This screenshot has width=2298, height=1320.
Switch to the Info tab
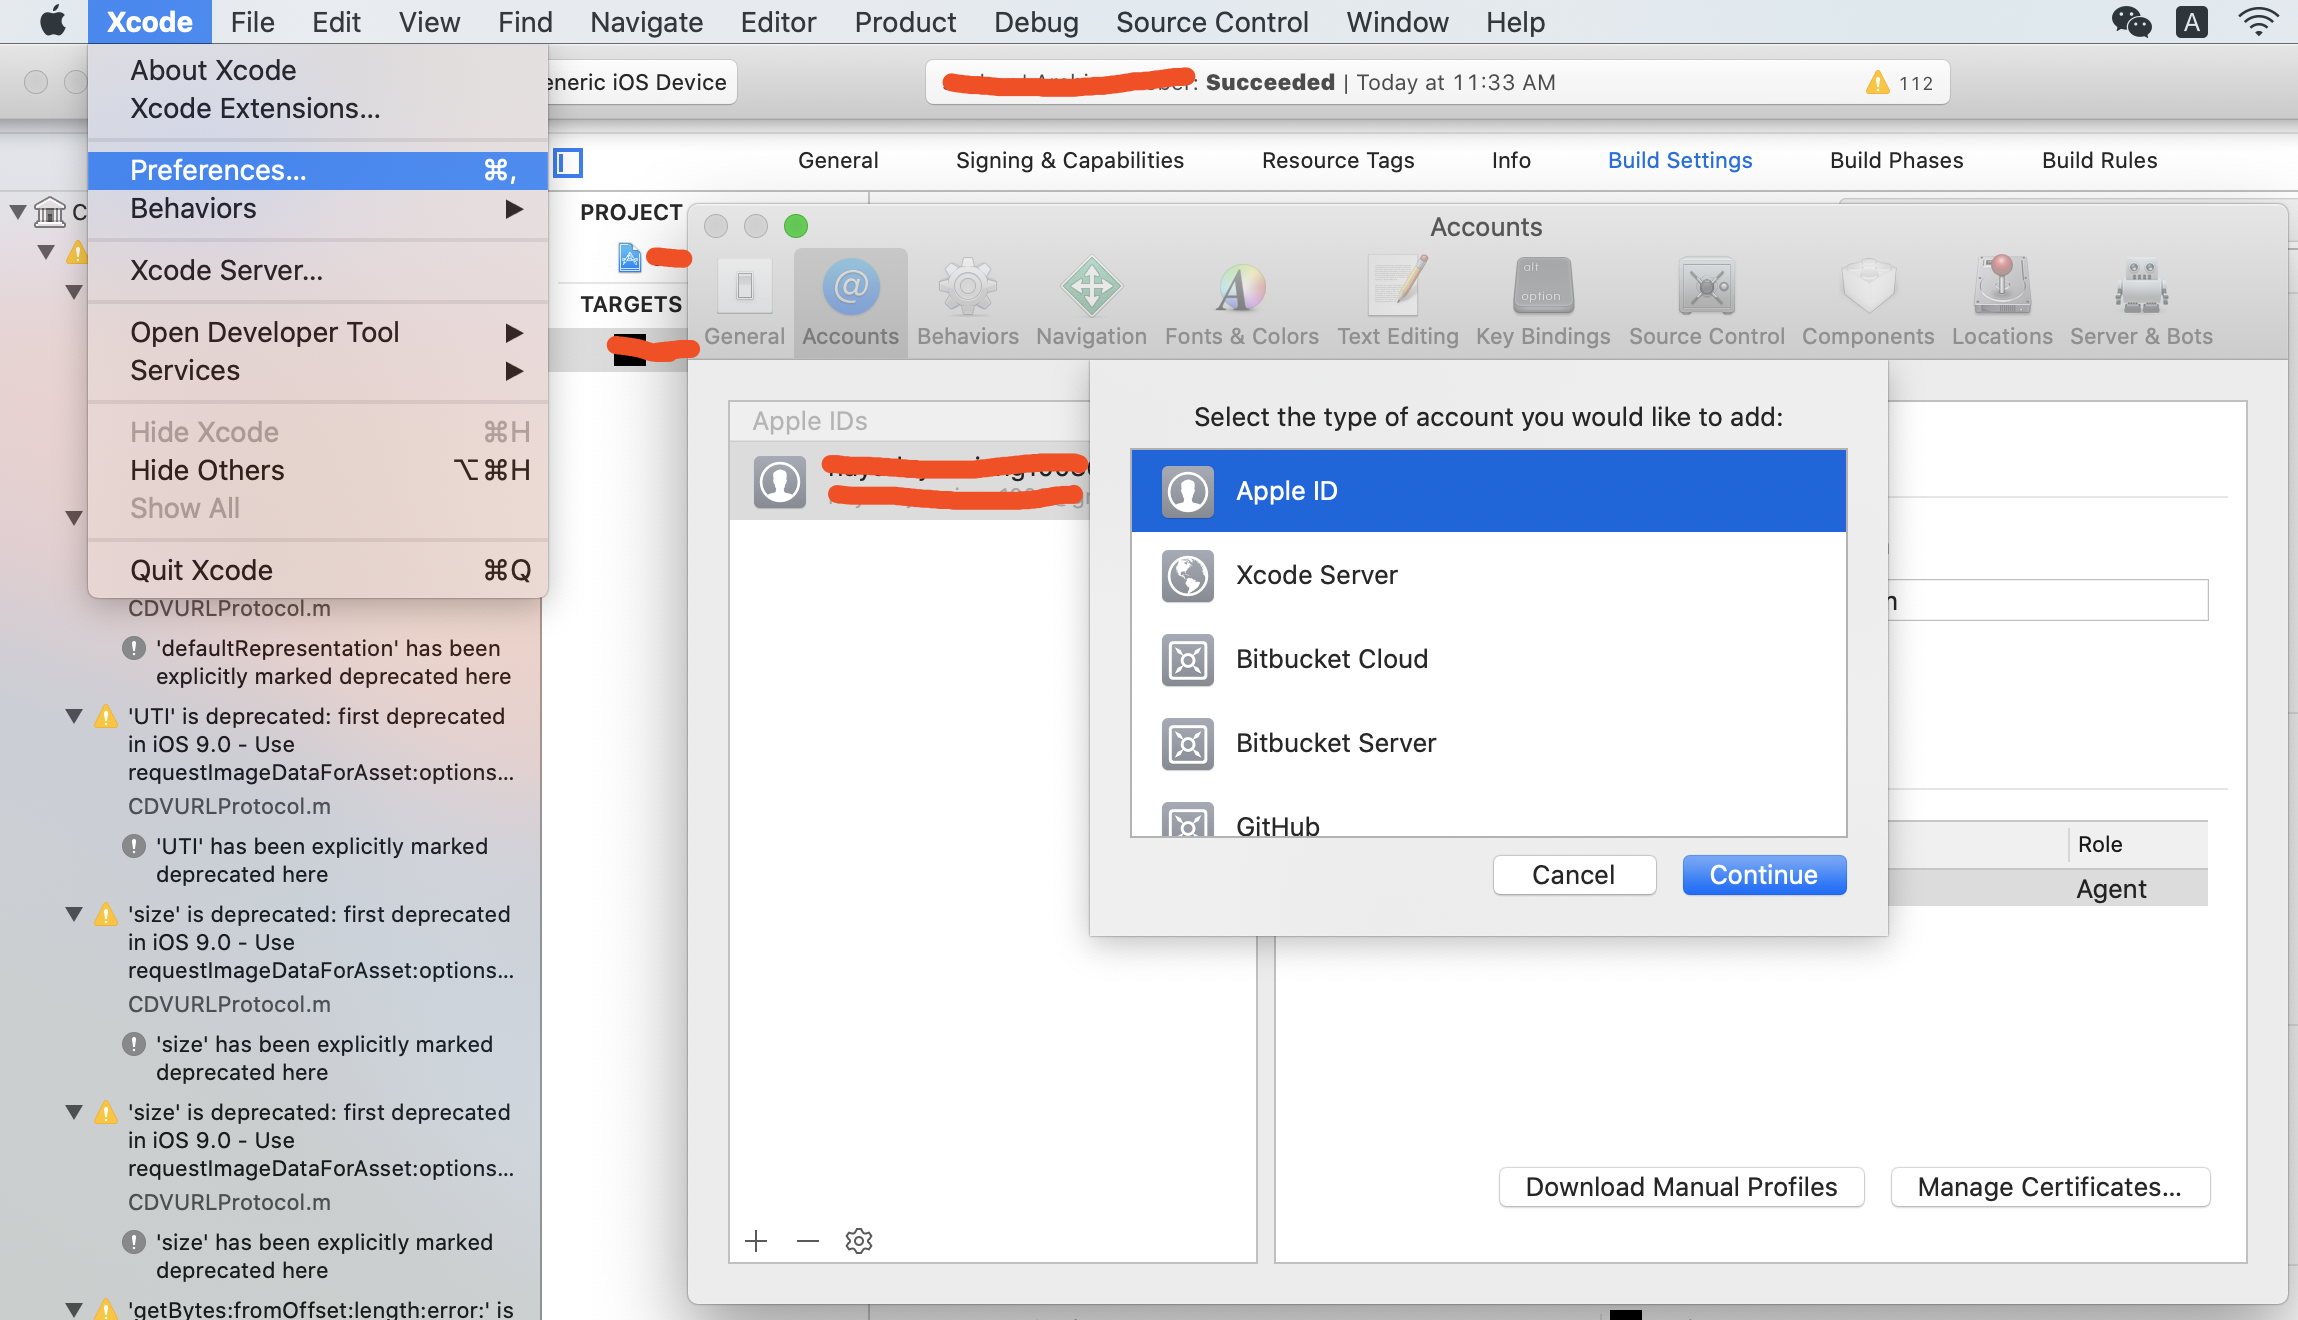point(1511,160)
